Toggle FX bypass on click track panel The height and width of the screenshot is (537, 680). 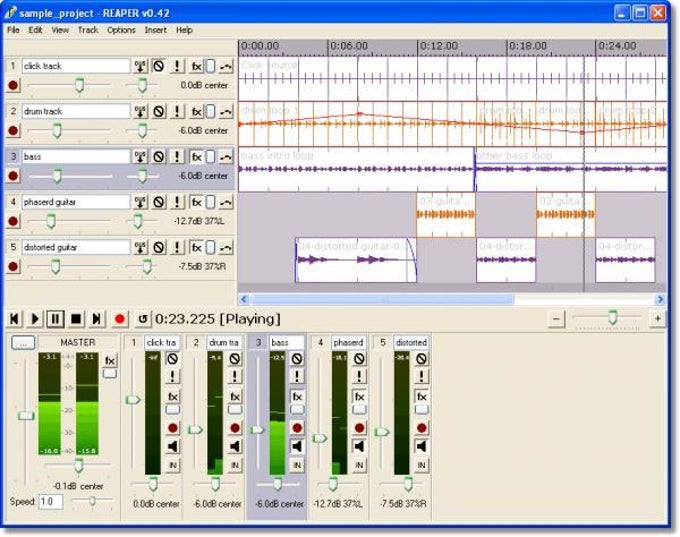tap(210, 66)
